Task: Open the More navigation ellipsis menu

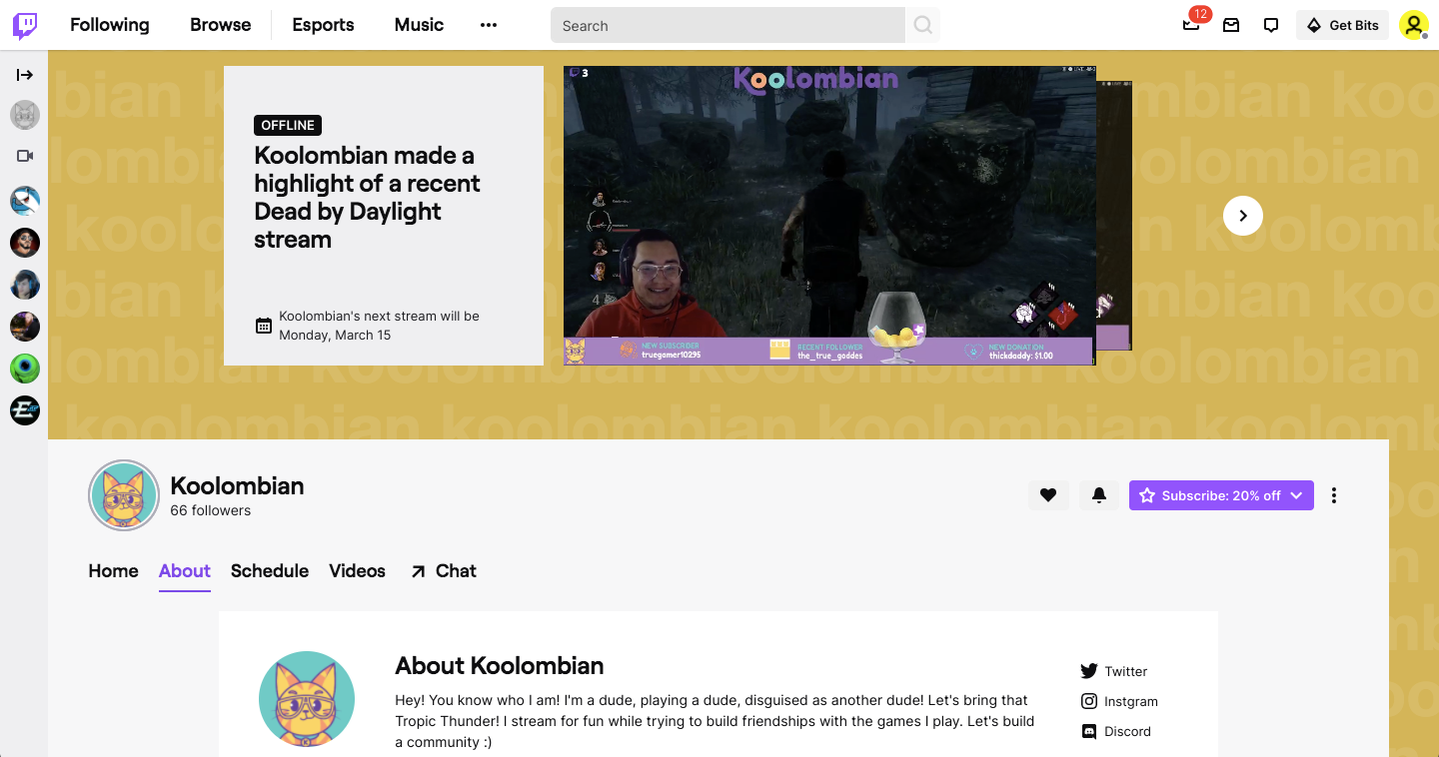Action: pyautogui.click(x=488, y=25)
